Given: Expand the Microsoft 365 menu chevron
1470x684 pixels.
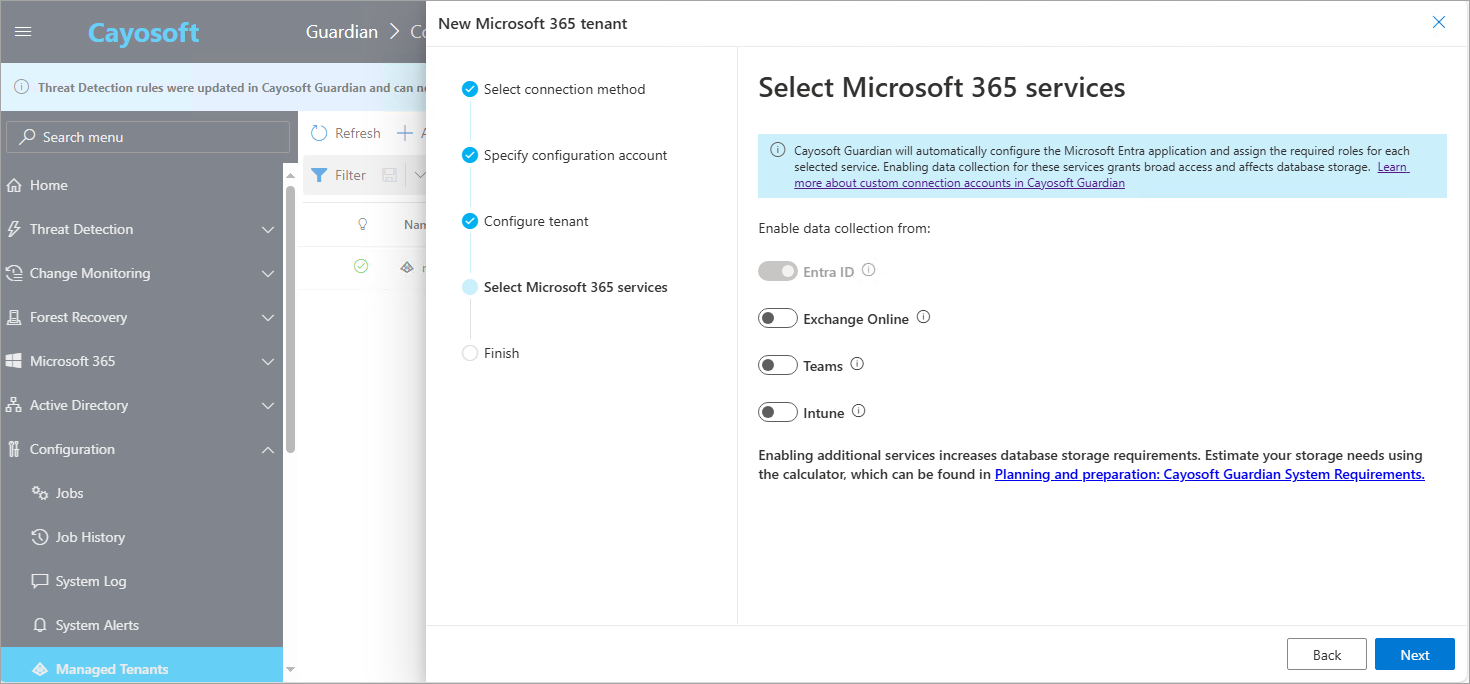Looking at the screenshot, I should click(268, 362).
